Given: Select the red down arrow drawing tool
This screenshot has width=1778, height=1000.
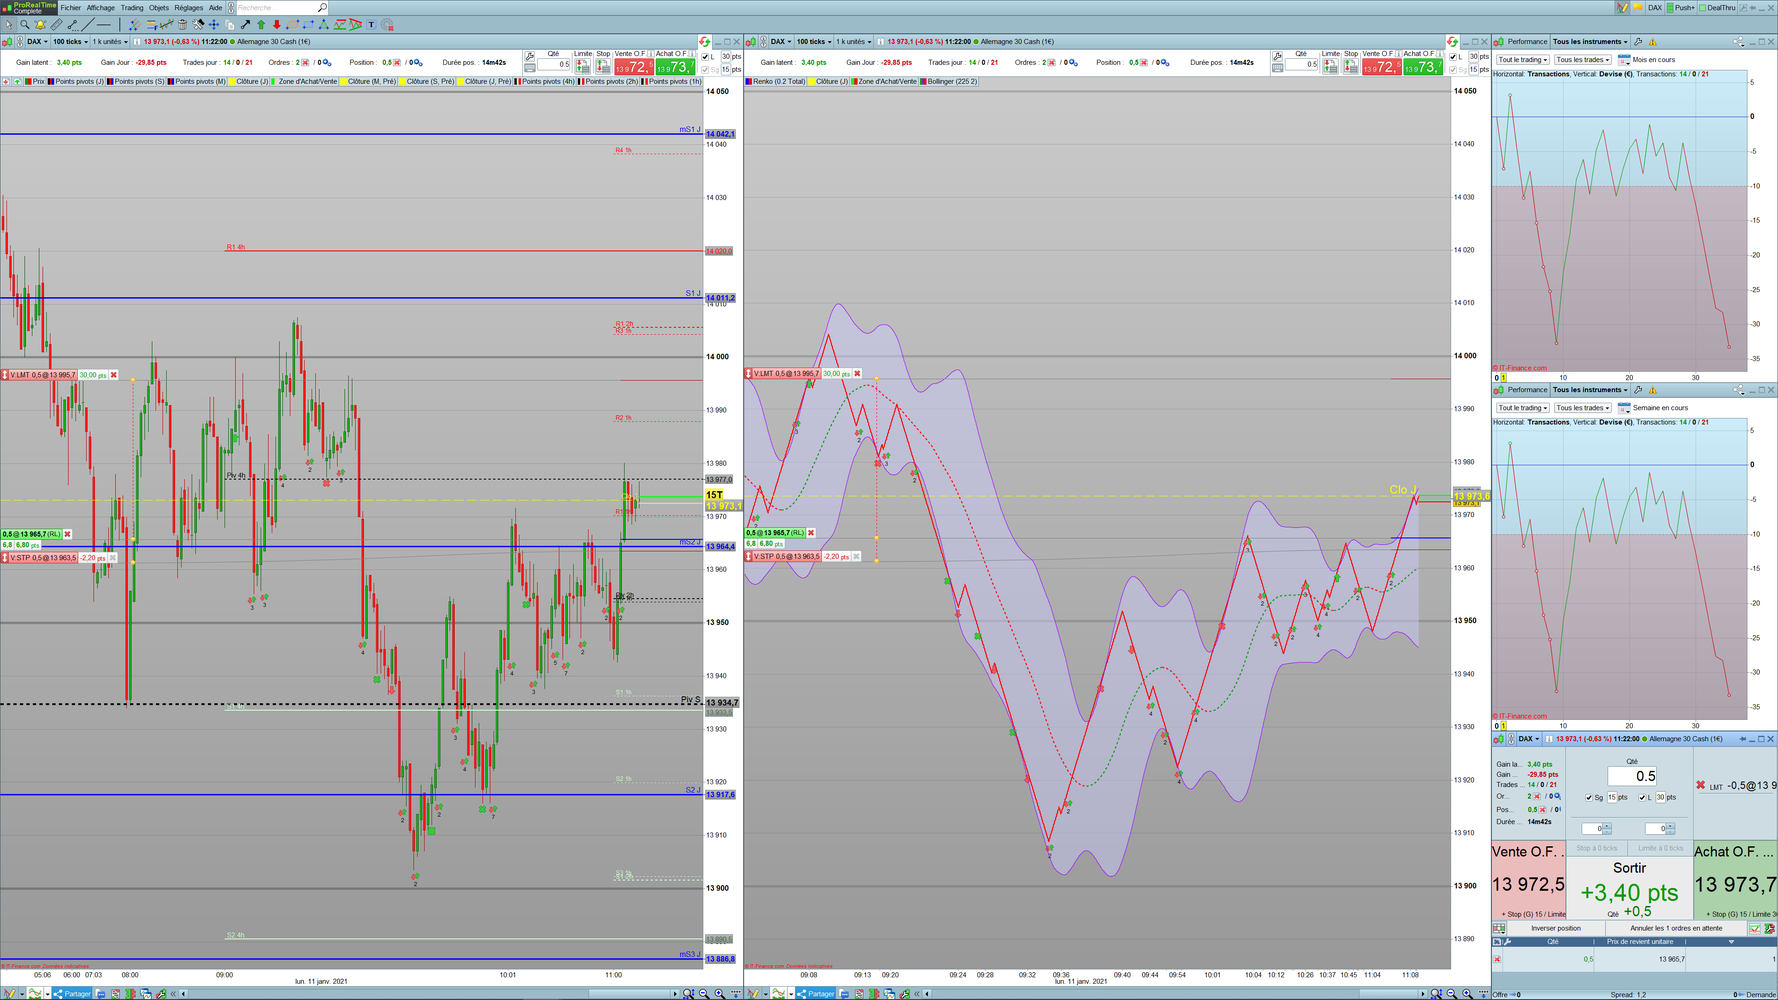Looking at the screenshot, I should coord(277,24).
